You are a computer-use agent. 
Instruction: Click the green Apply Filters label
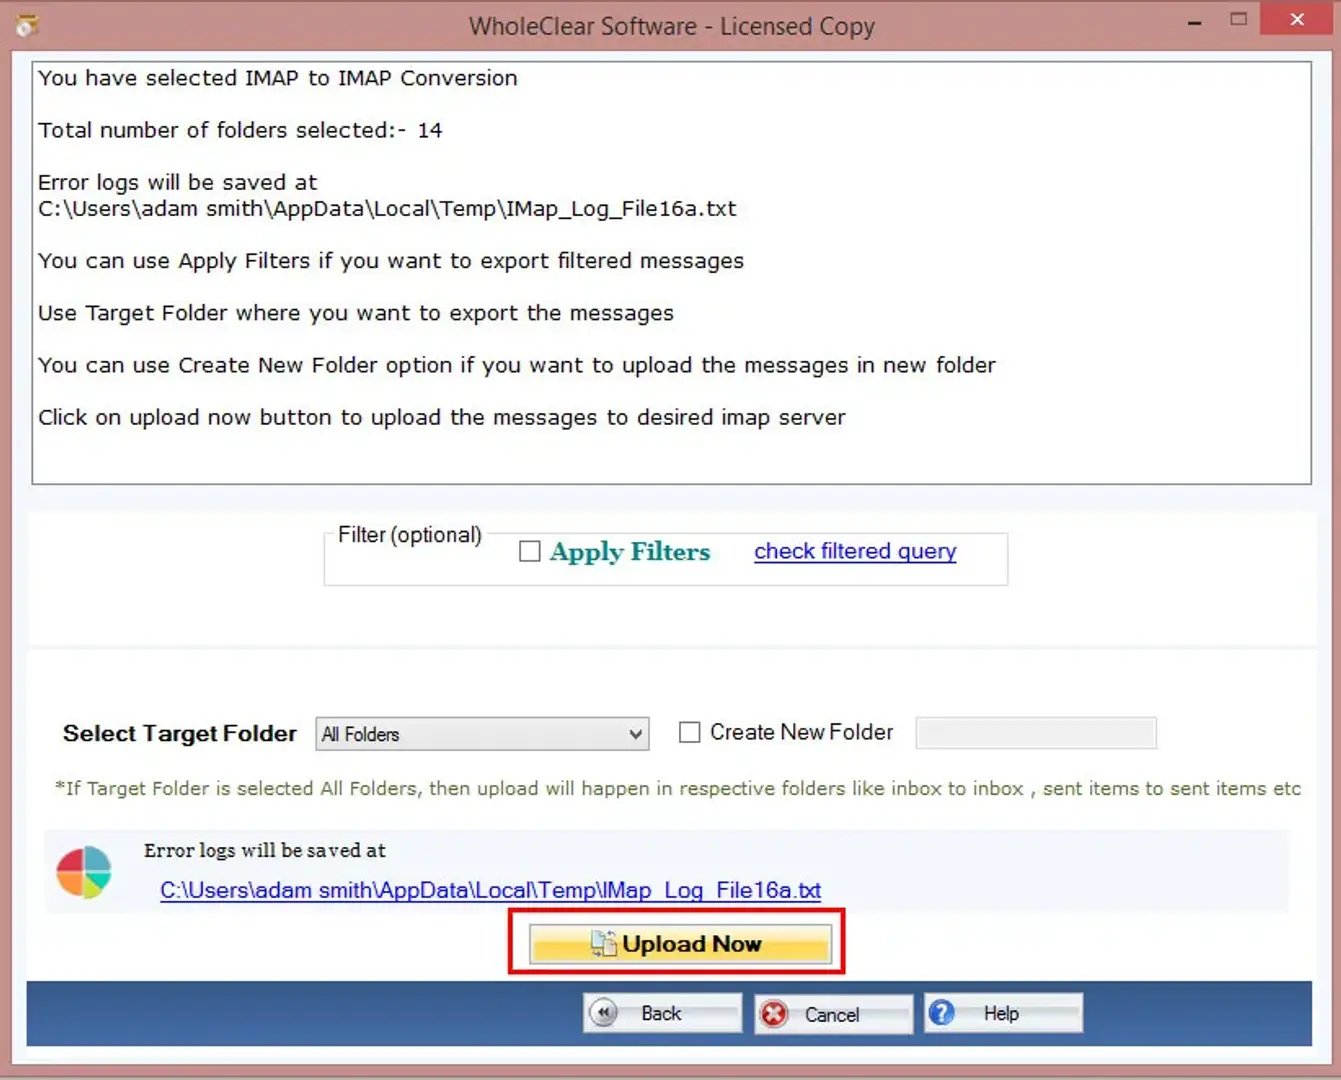pos(630,552)
